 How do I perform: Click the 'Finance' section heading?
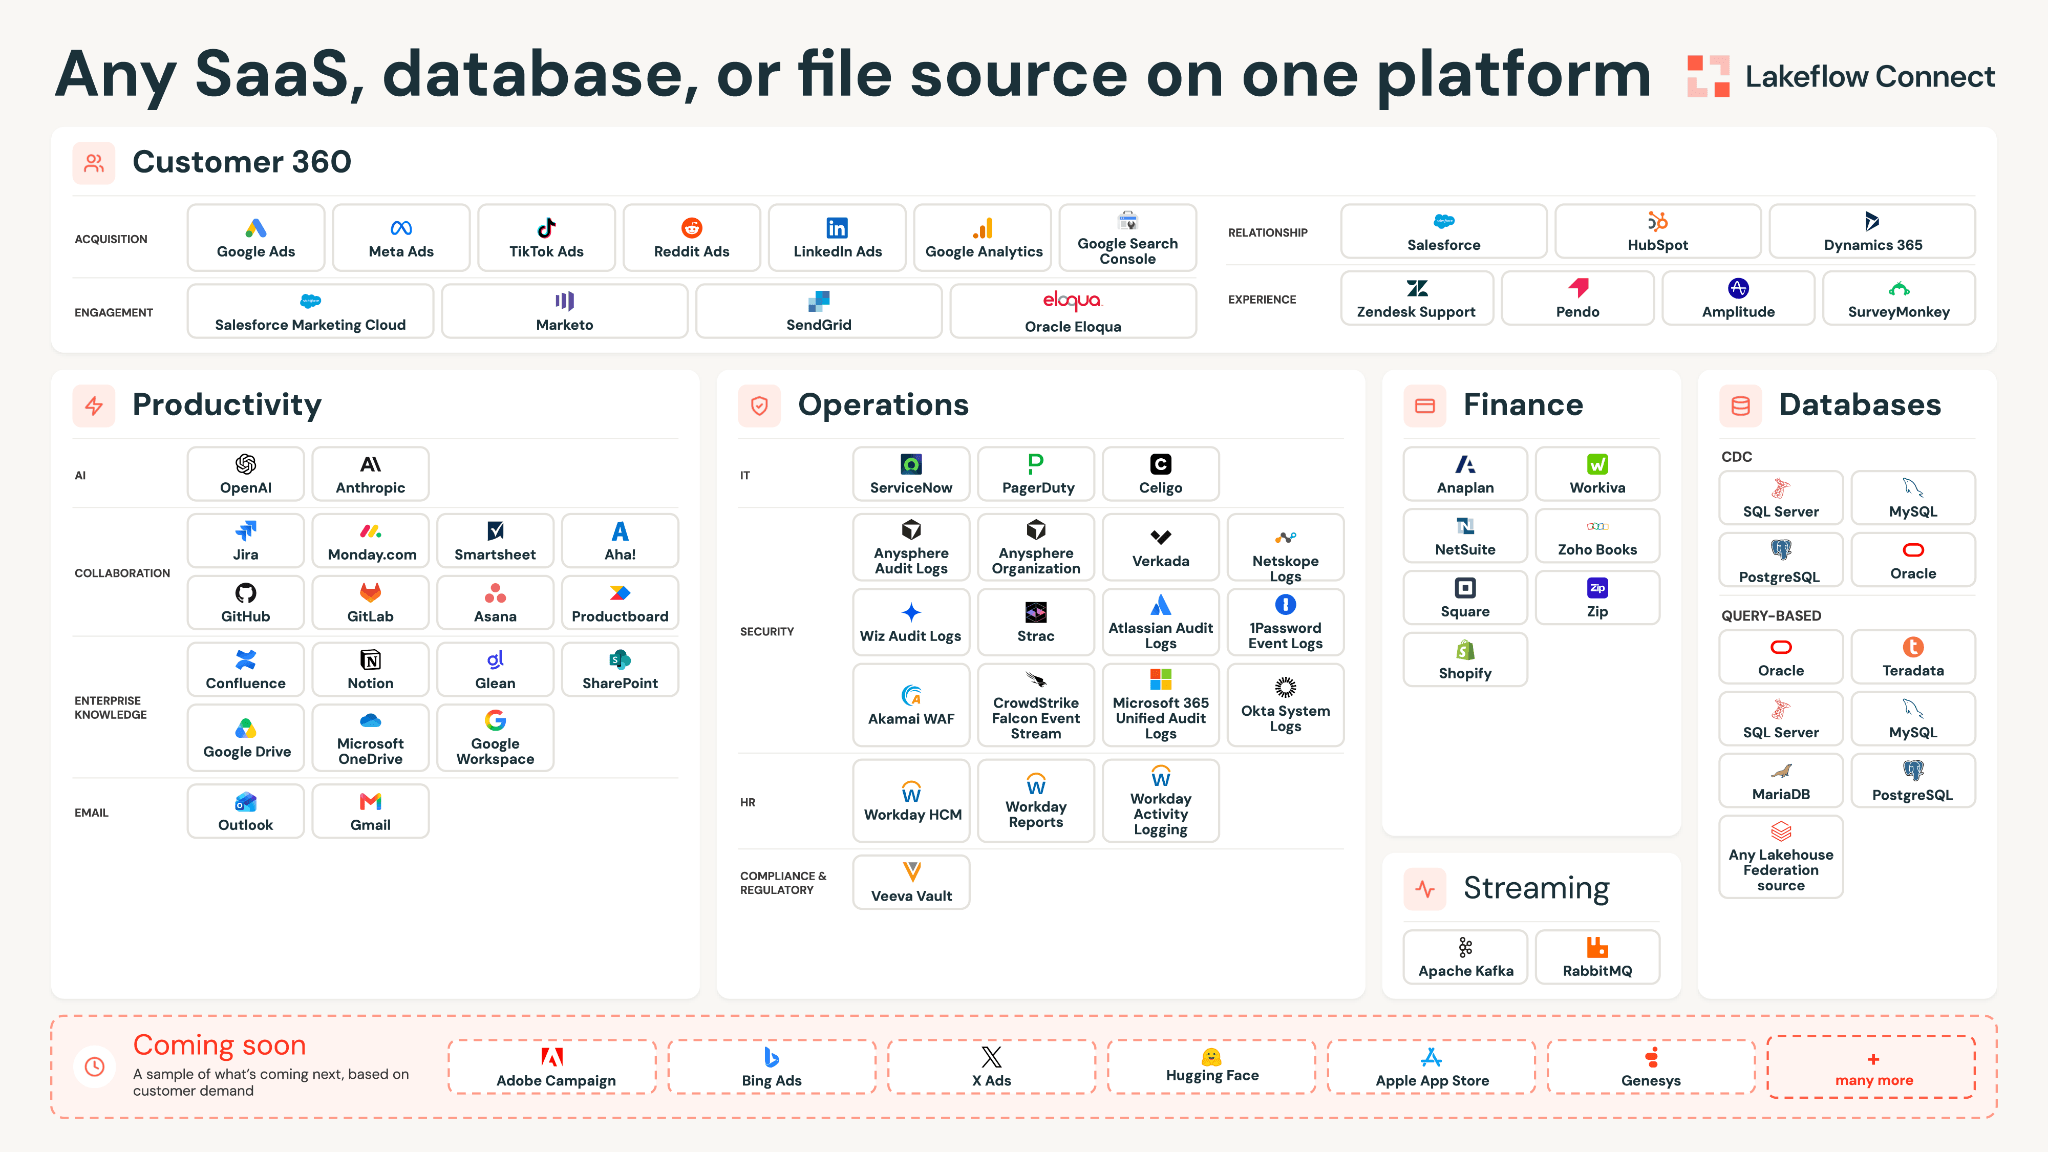click(1523, 405)
